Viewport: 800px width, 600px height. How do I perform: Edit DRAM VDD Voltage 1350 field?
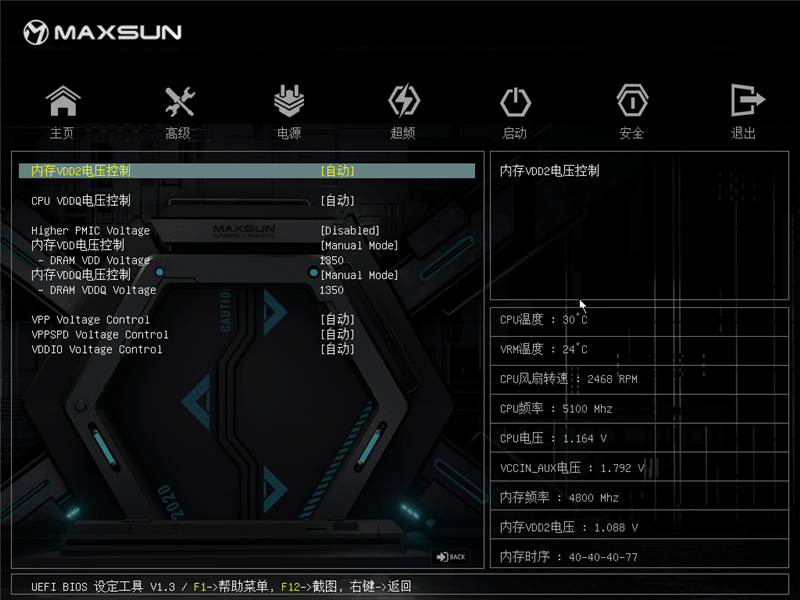pyautogui.click(x=332, y=260)
